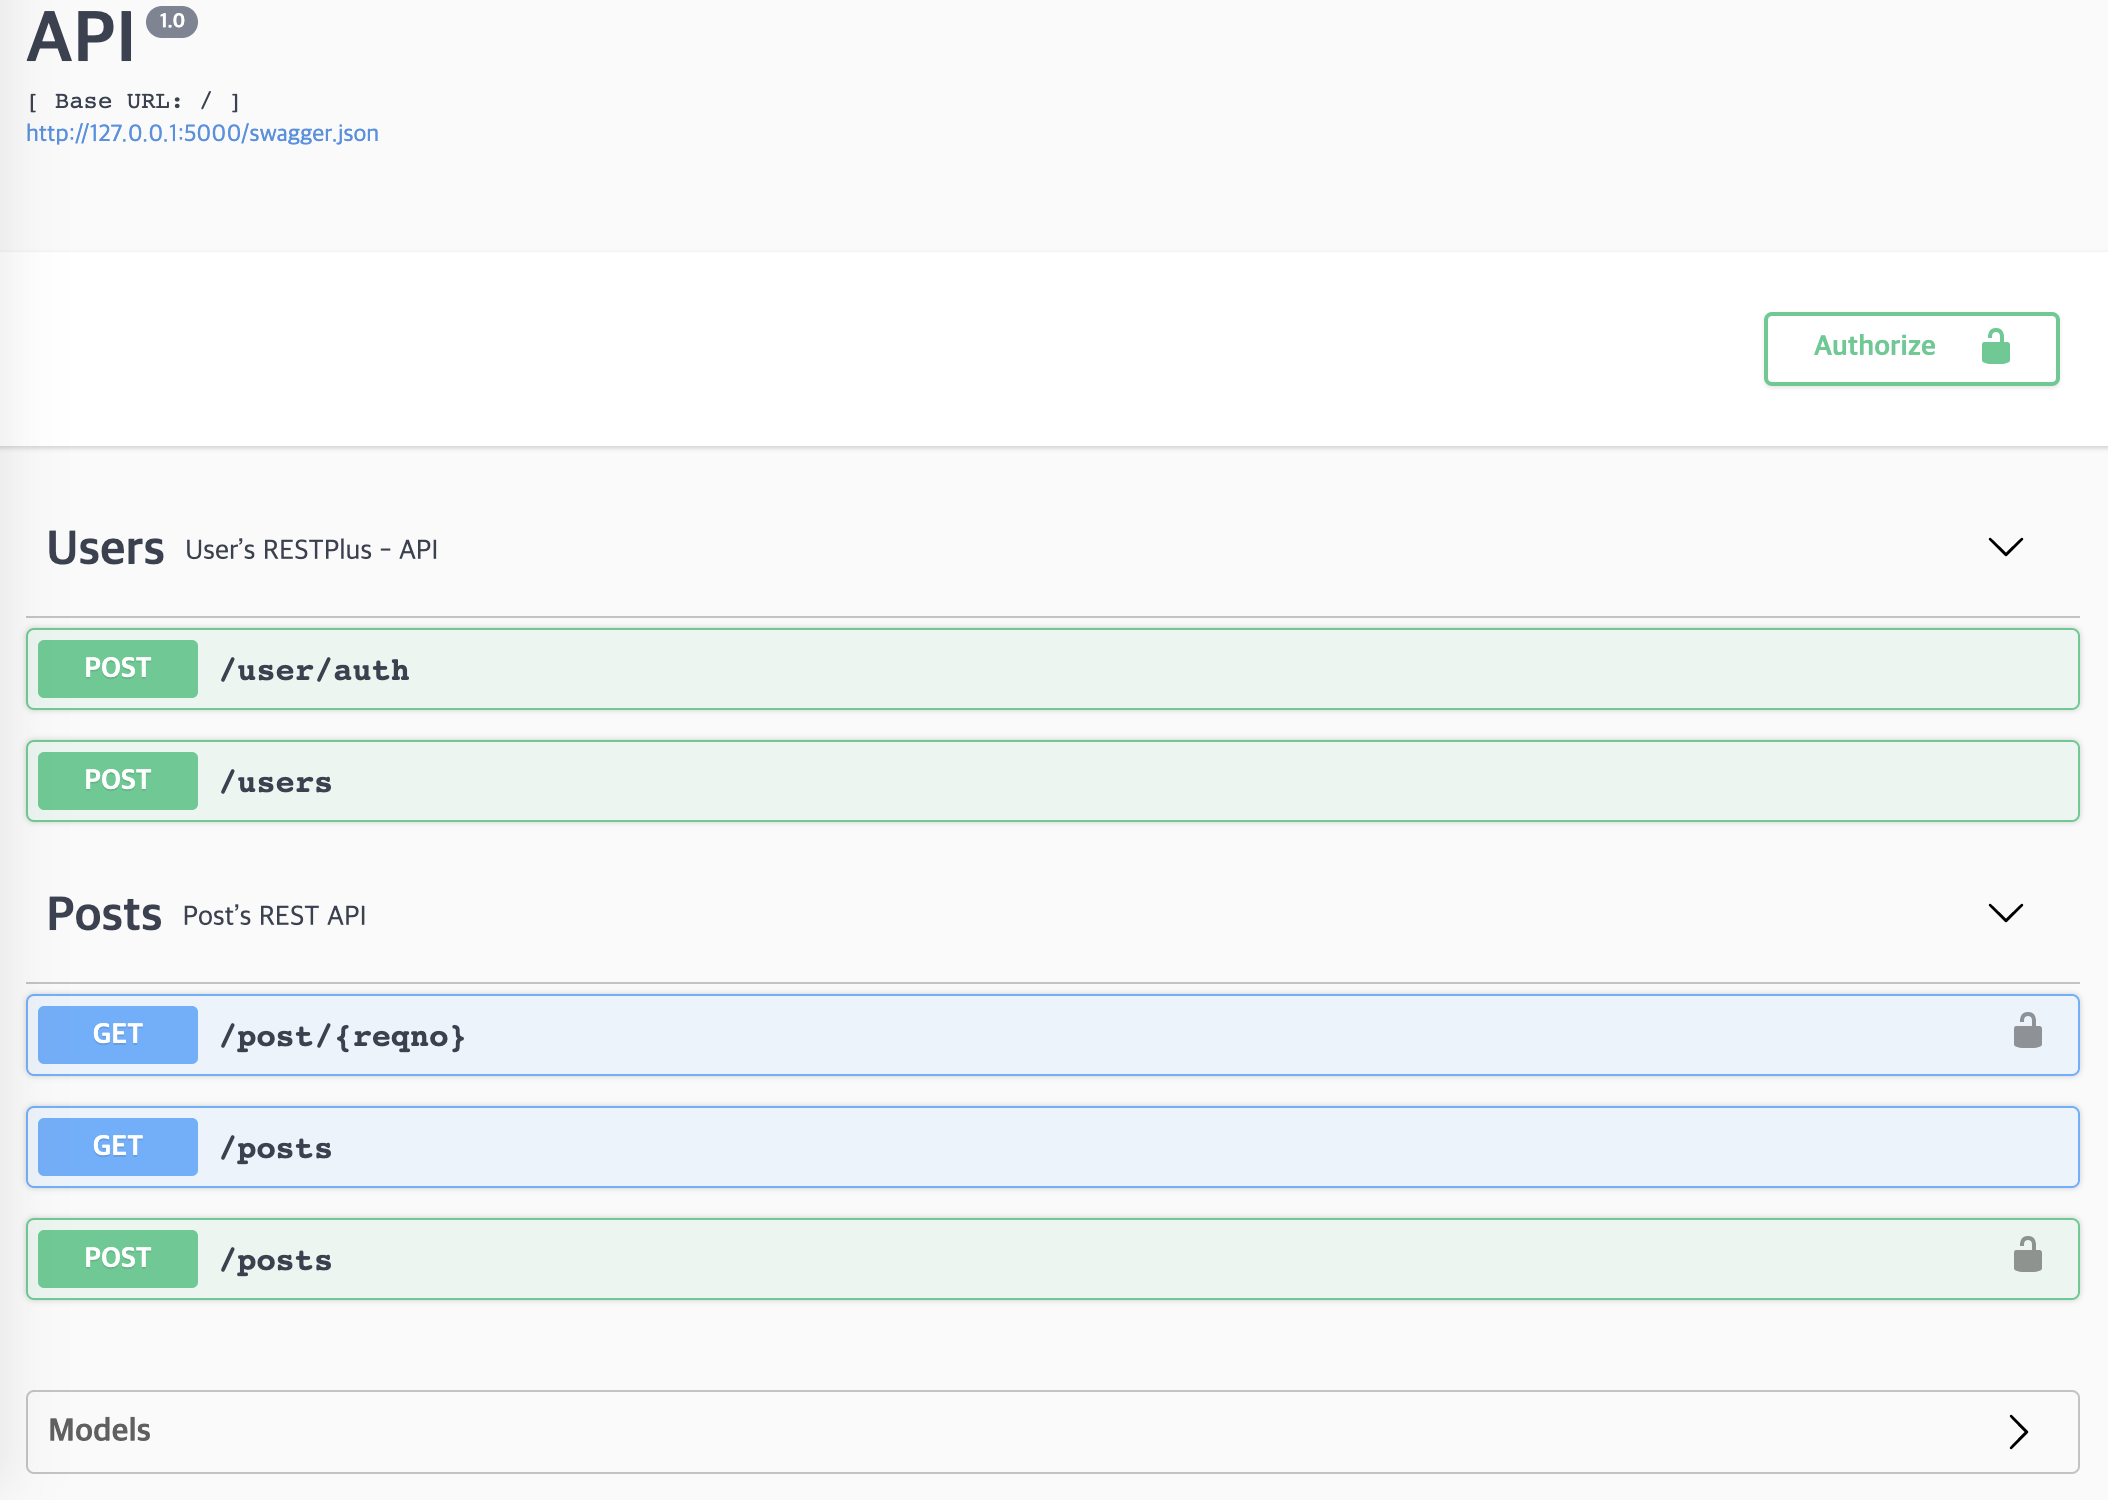This screenshot has height=1500, width=2108.
Task: Click the /post/{reqno} path text
Action: [x=343, y=1036]
